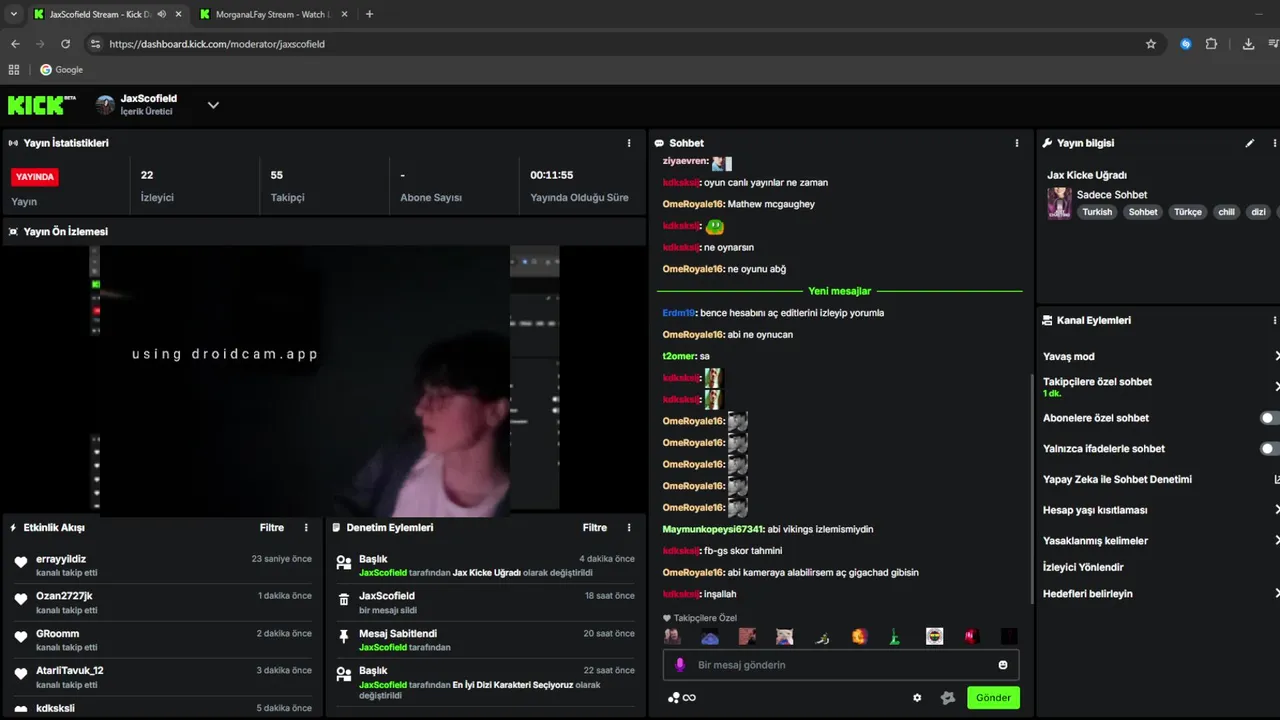Open the browser extensions puzzle icon
The width and height of the screenshot is (1280, 720).
coord(1212,44)
